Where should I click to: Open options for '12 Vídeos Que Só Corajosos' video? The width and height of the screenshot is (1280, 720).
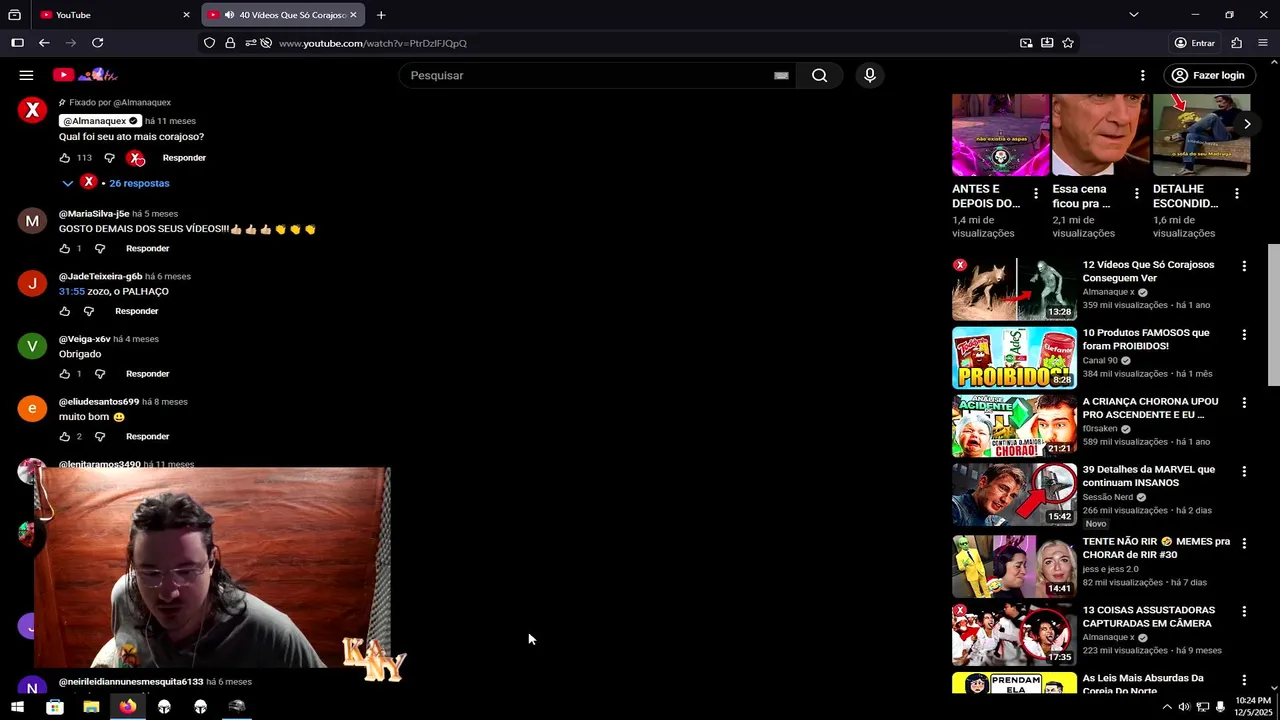[1244, 266]
